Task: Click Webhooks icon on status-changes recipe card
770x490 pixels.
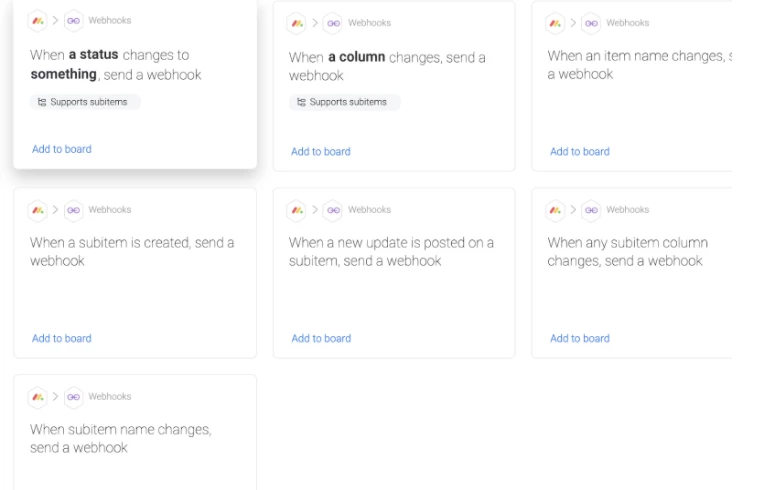Action: 73,20
